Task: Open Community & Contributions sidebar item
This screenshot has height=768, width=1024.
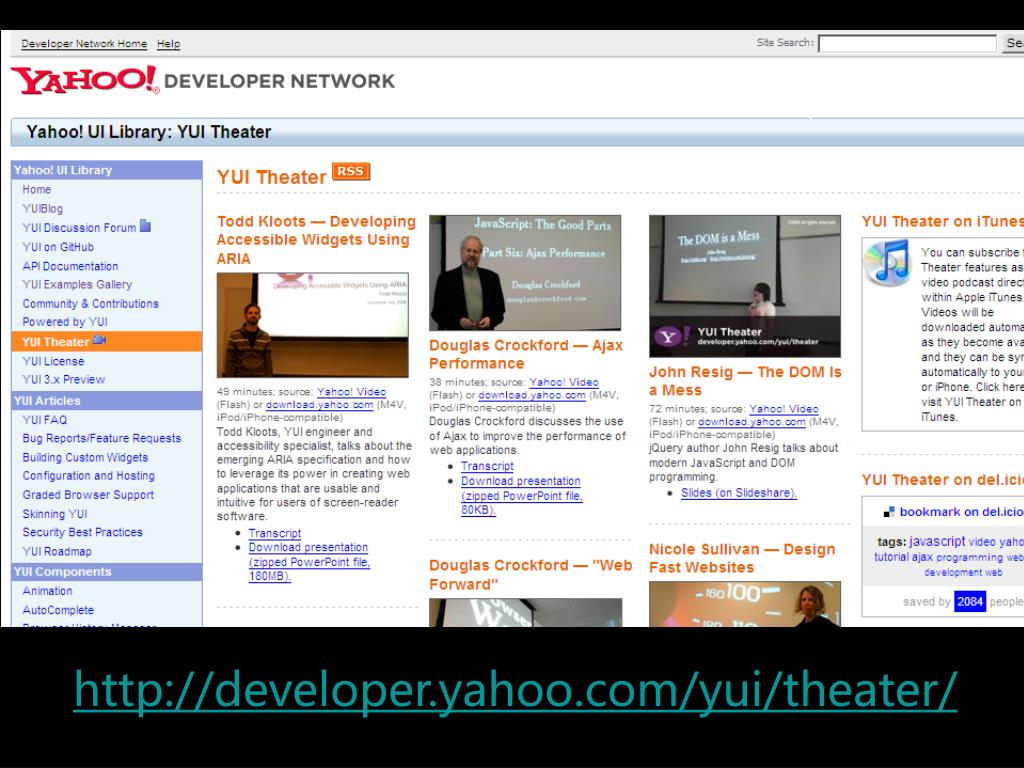Action: tap(91, 304)
